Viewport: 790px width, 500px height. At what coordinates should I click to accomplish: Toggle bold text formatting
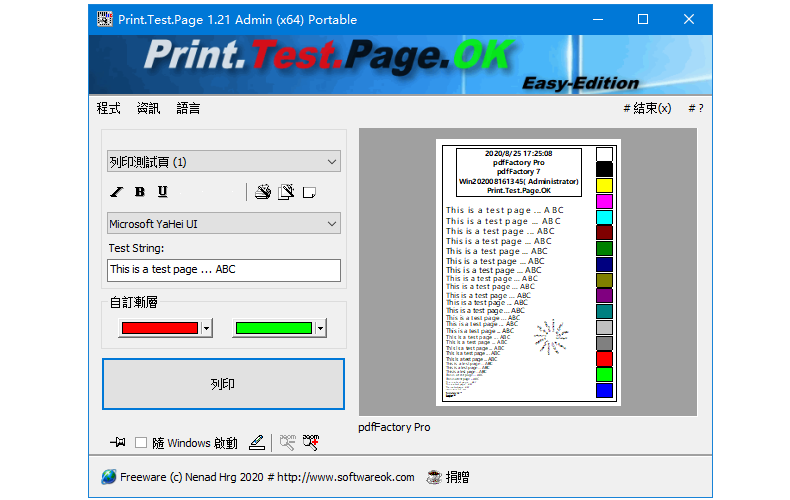pyautogui.click(x=140, y=192)
